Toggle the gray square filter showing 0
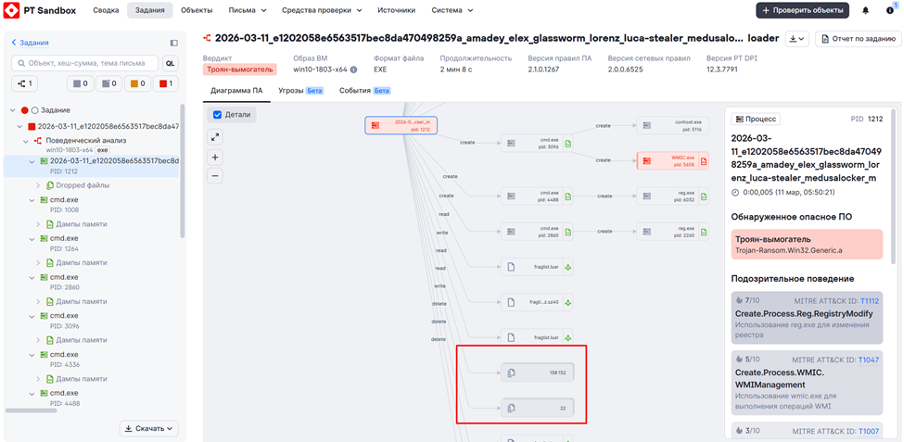This screenshot has width=904, height=442. coord(80,84)
